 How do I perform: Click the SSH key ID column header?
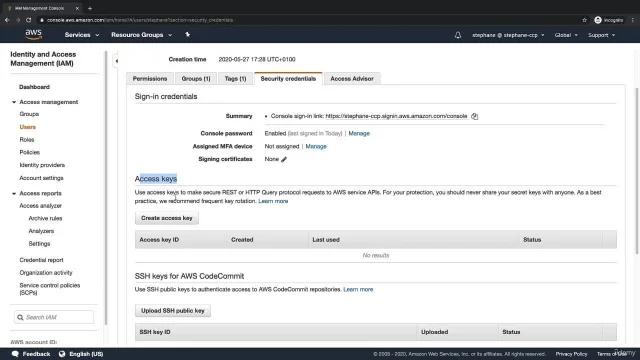tap(276, 332)
